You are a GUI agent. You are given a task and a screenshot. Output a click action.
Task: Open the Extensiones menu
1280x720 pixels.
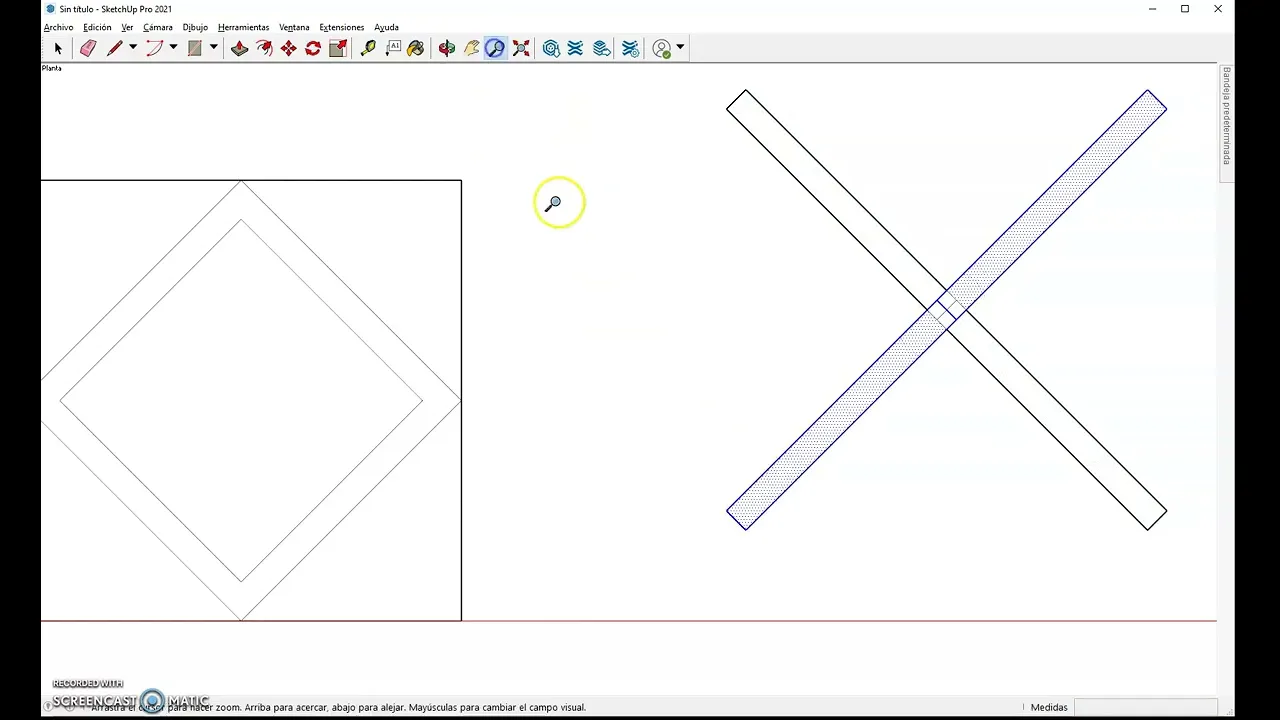click(x=342, y=27)
